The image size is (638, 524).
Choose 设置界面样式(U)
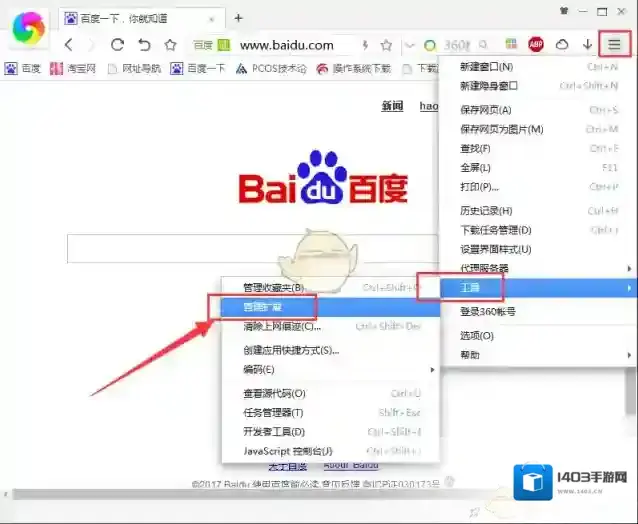click(x=538, y=249)
